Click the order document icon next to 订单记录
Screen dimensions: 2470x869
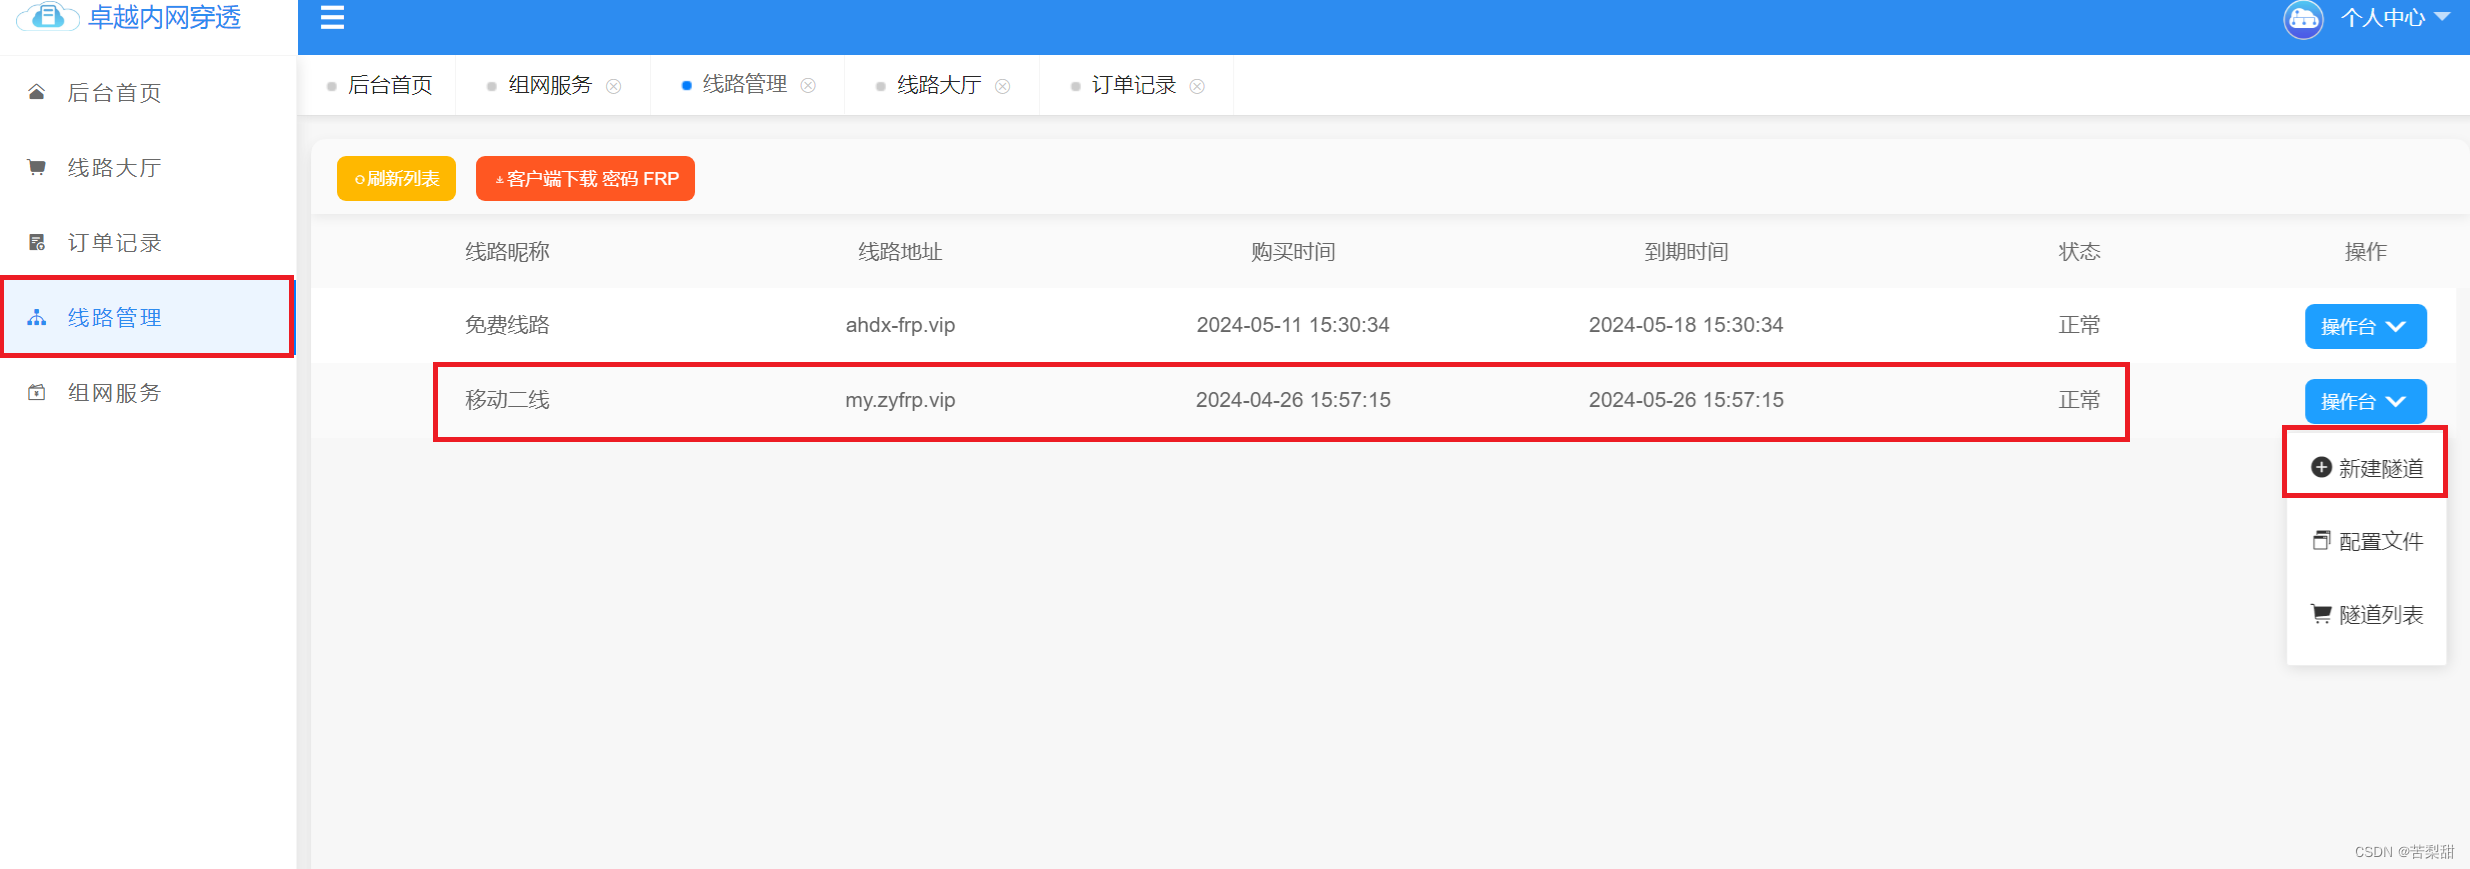click(x=37, y=242)
